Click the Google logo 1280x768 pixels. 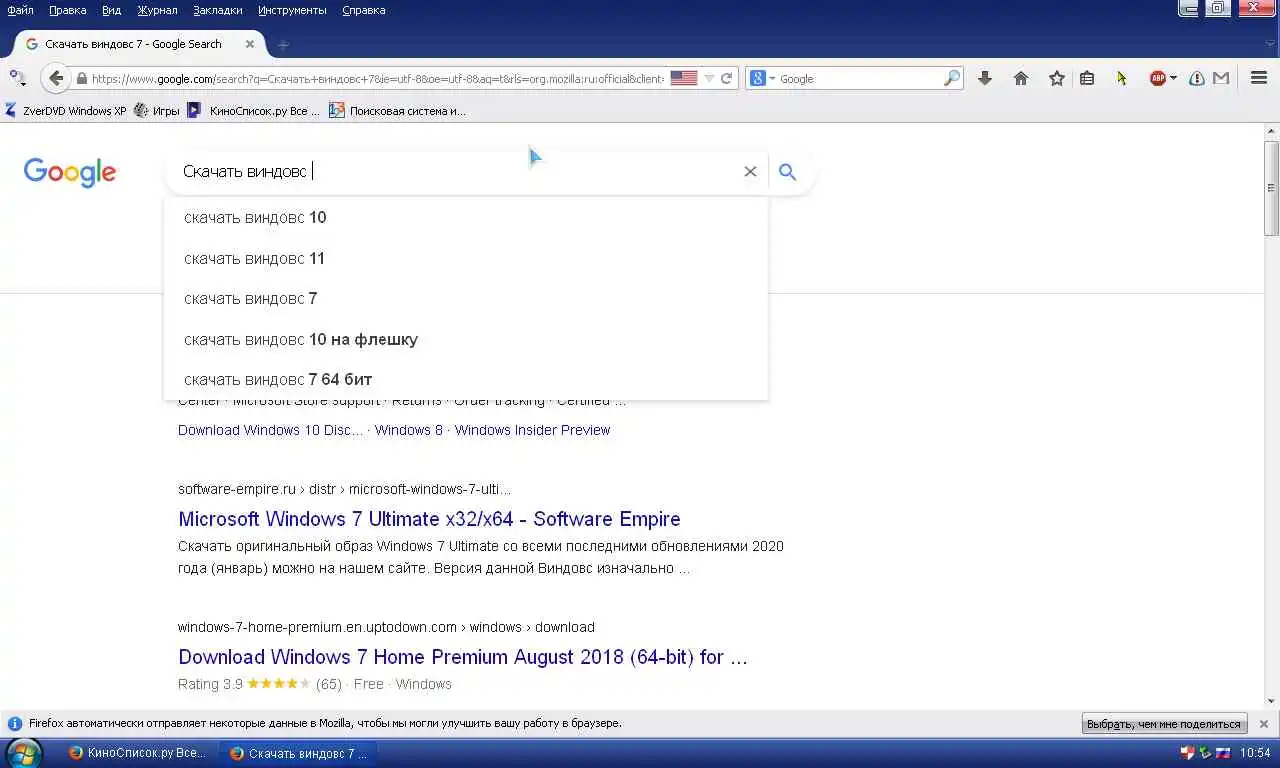70,172
